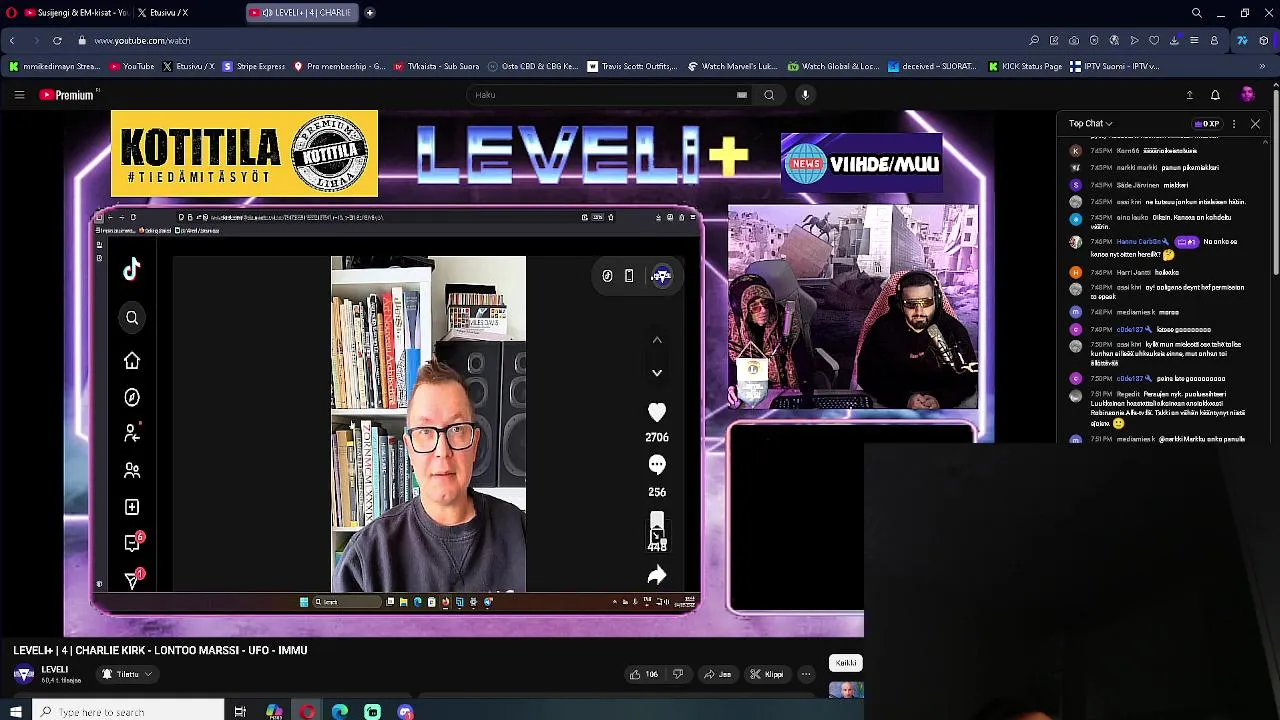Open the recommended video thumbnail below Kaikki
The image size is (1280, 720).
coord(846,690)
